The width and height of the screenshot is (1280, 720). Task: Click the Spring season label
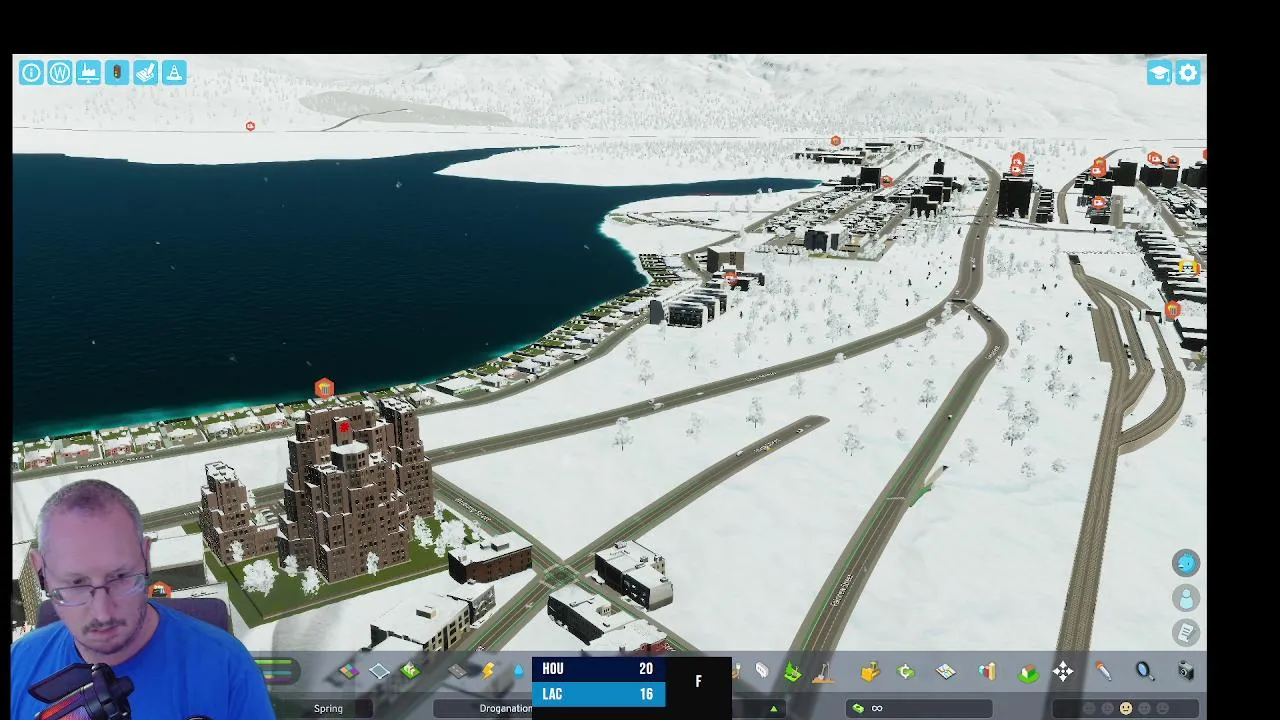[328, 708]
